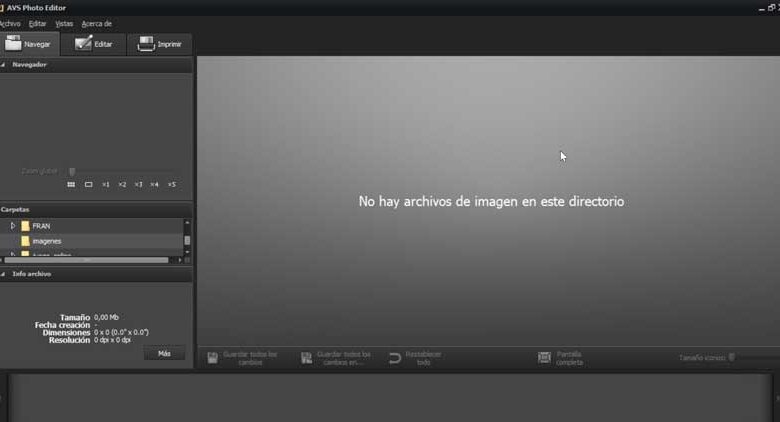Click the single image view icon
This screenshot has width=780, height=422.
[89, 185]
